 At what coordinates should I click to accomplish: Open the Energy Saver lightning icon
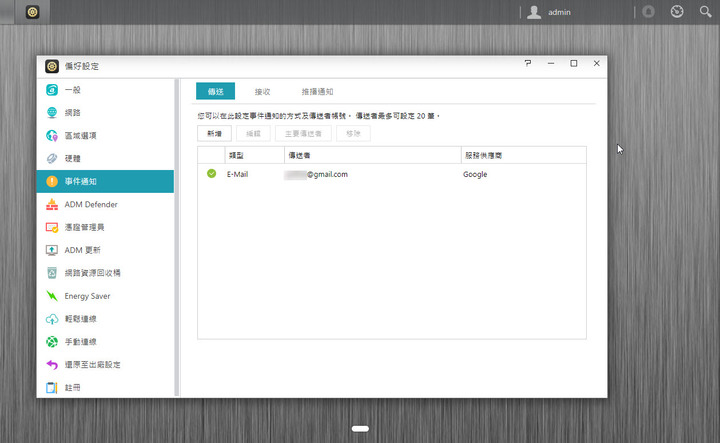coord(52,296)
